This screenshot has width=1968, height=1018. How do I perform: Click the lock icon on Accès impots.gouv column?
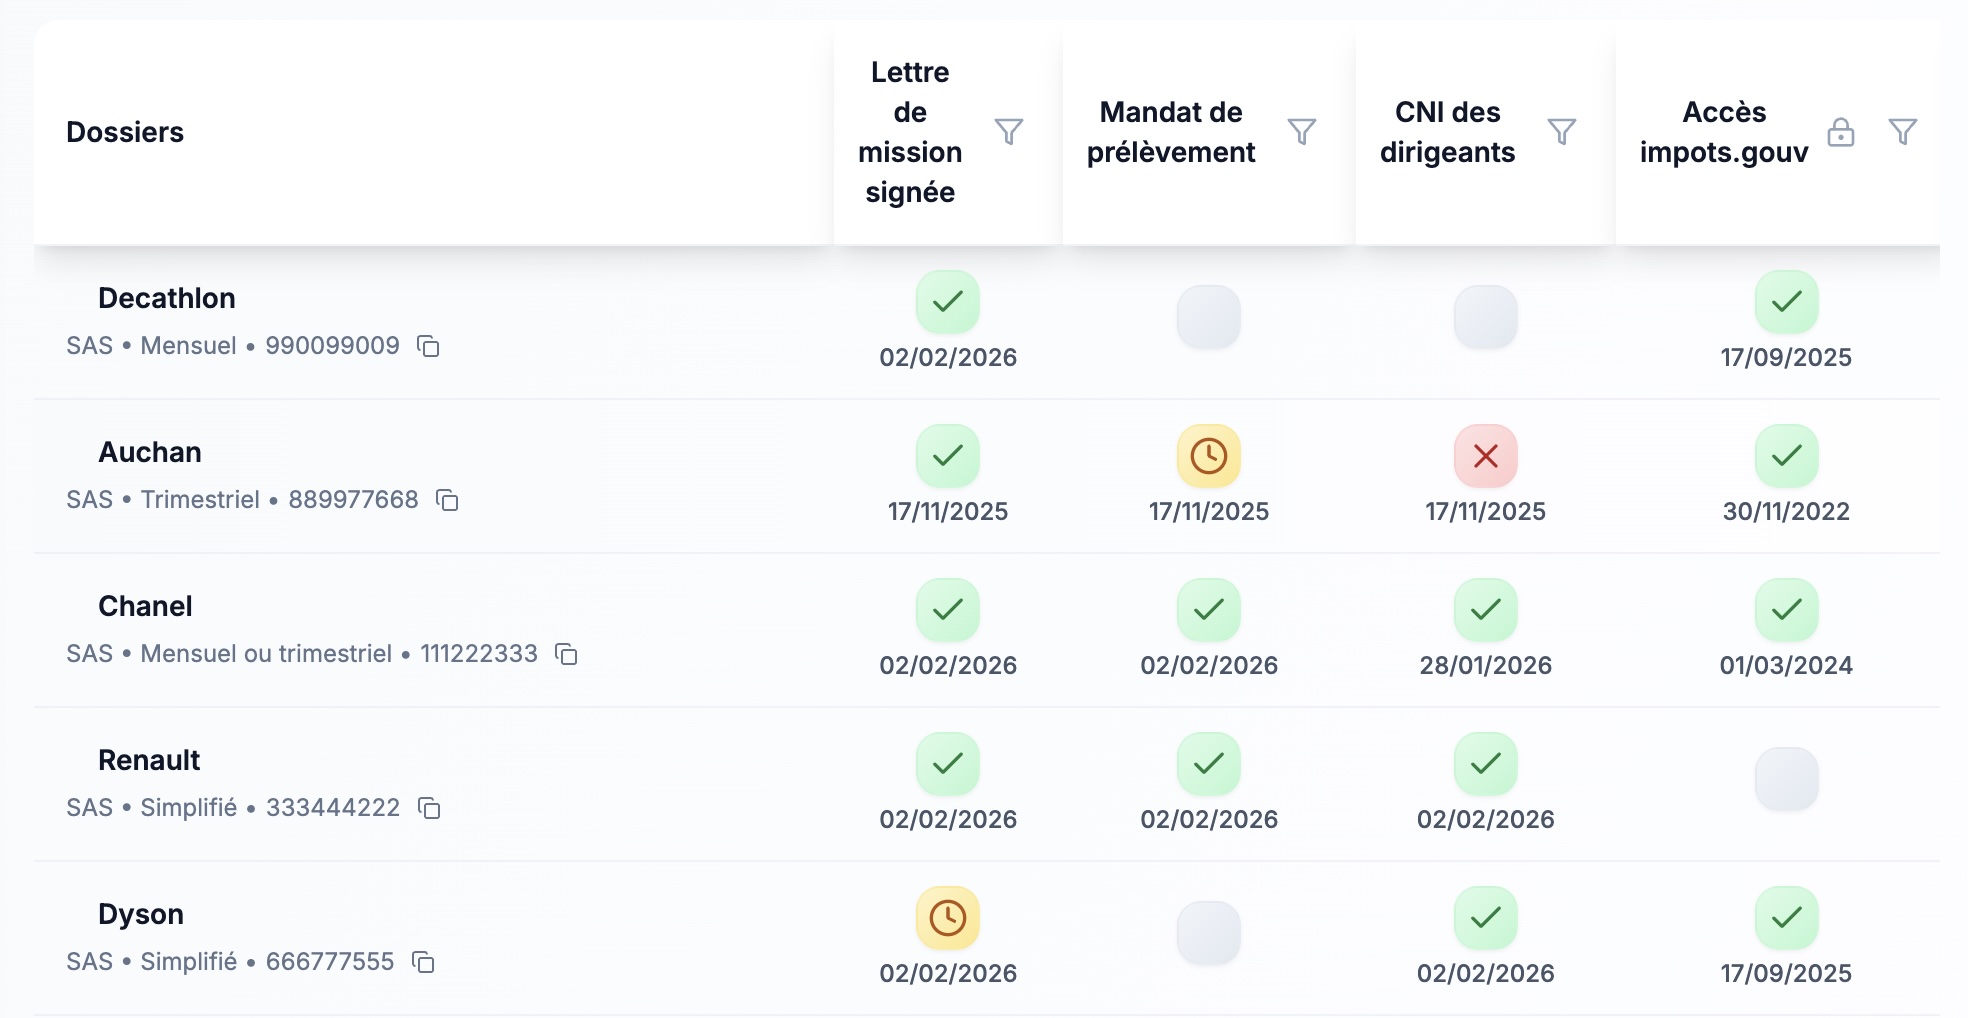point(1842,131)
